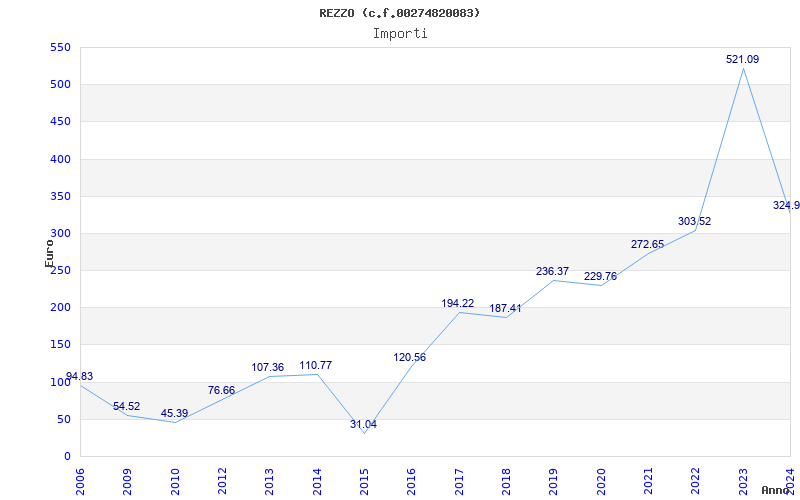The width and height of the screenshot is (800, 500).
Task: Click the 500 Euro axis value
Action: pyautogui.click(x=60, y=85)
